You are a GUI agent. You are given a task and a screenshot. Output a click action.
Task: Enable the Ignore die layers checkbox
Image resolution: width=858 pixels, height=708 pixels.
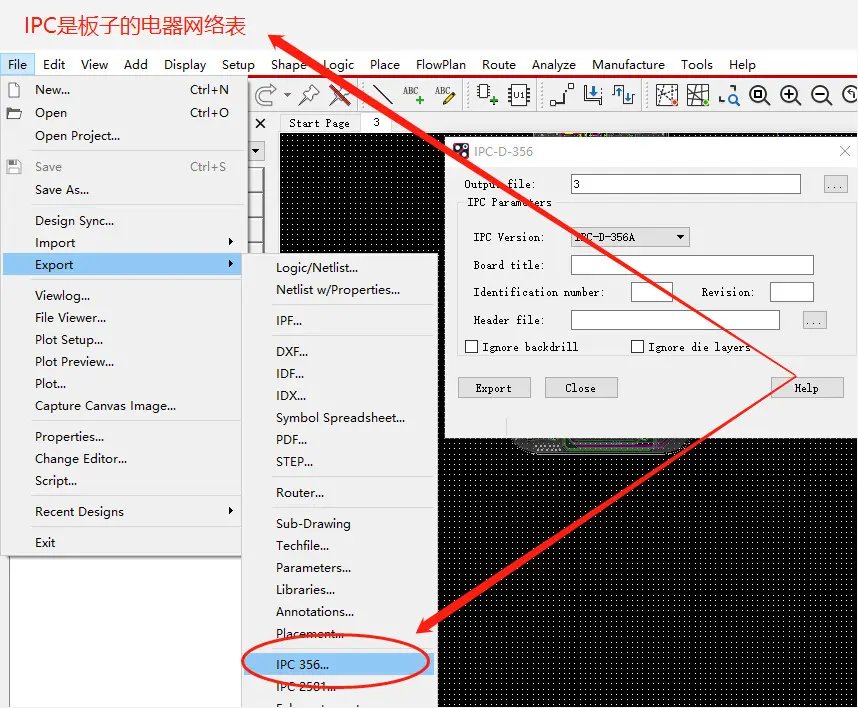tap(637, 347)
